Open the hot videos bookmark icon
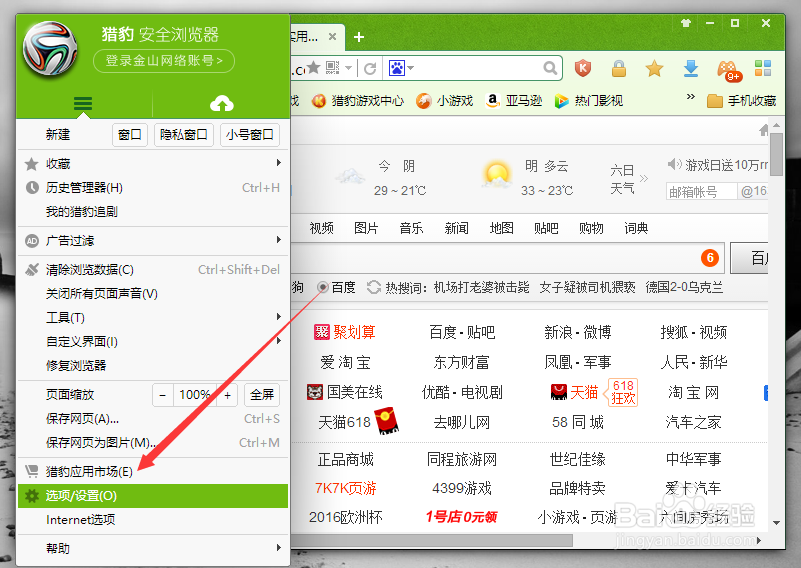The height and width of the screenshot is (568, 801). [x=561, y=101]
